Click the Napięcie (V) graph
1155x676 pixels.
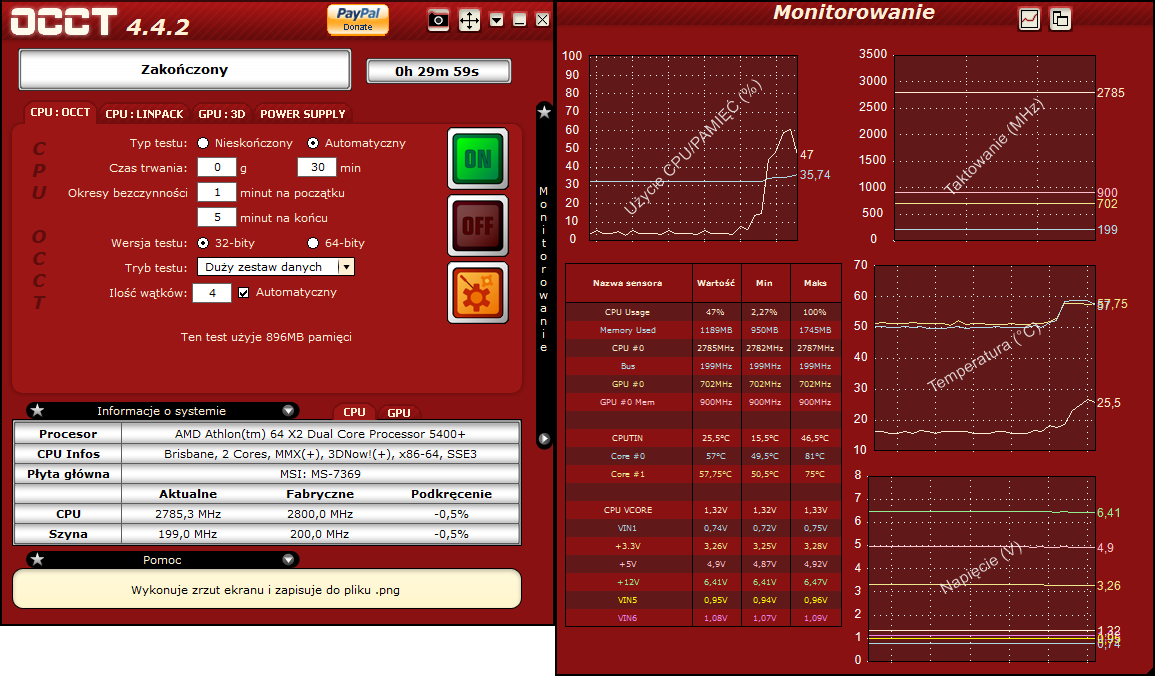981,568
